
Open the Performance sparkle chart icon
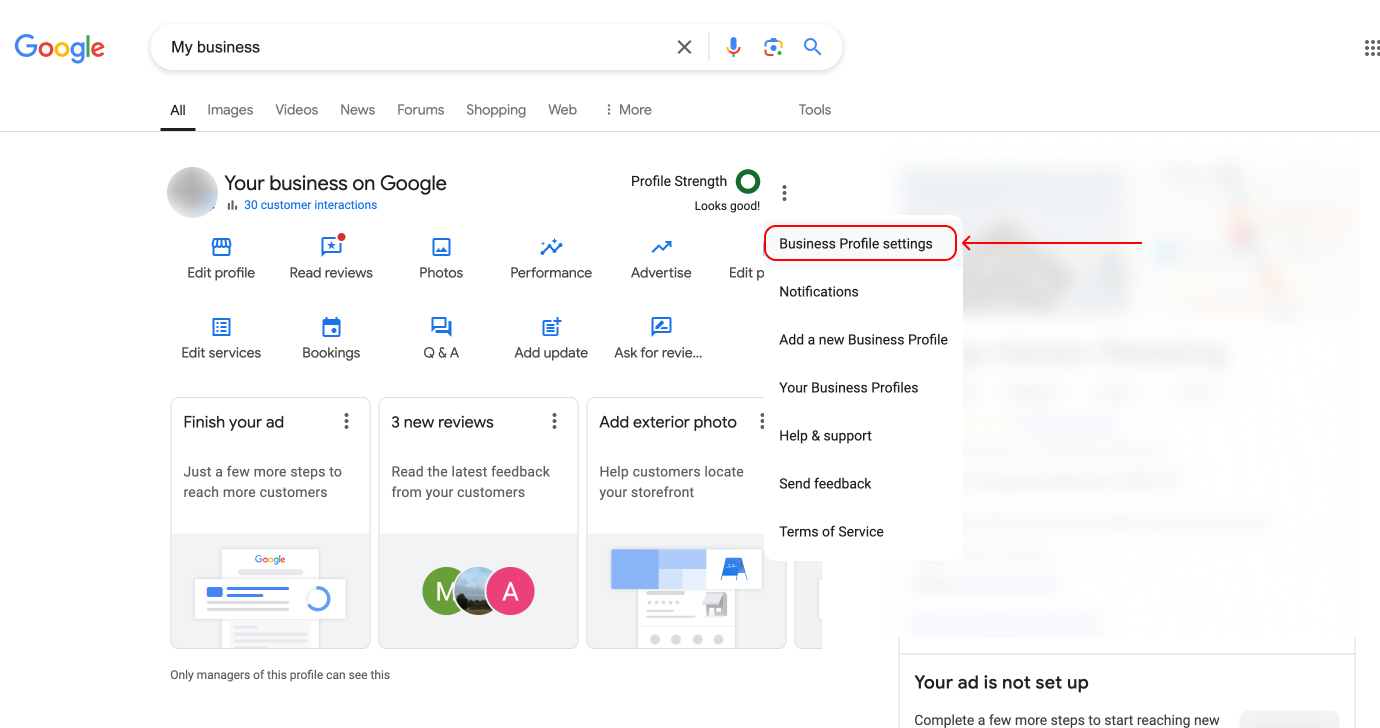pos(551,247)
